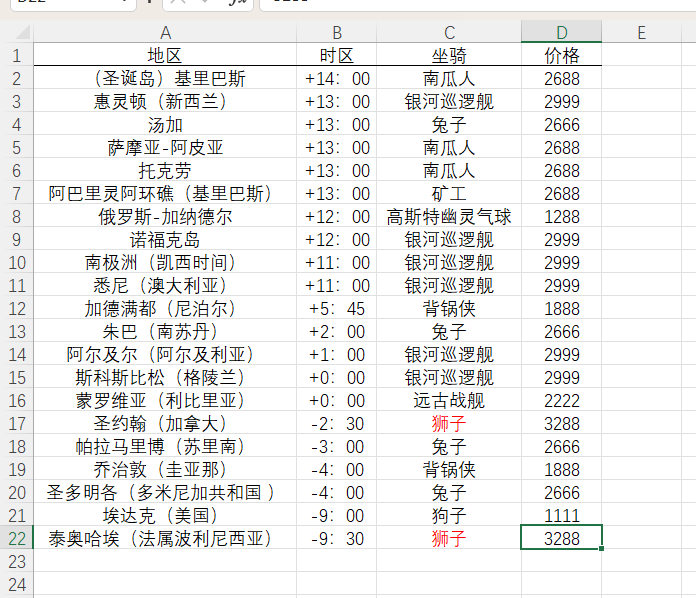Select price cell 2222

[562, 401]
